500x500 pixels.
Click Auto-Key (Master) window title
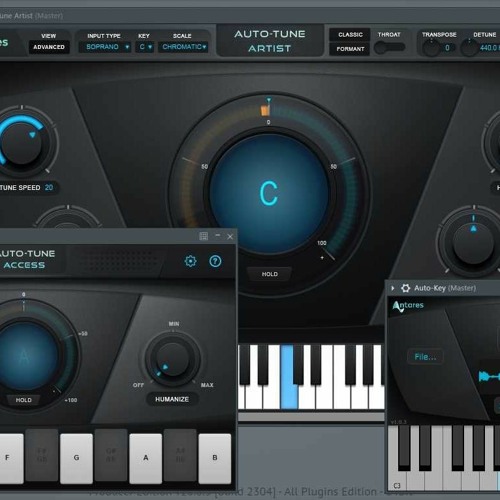click(x=445, y=288)
